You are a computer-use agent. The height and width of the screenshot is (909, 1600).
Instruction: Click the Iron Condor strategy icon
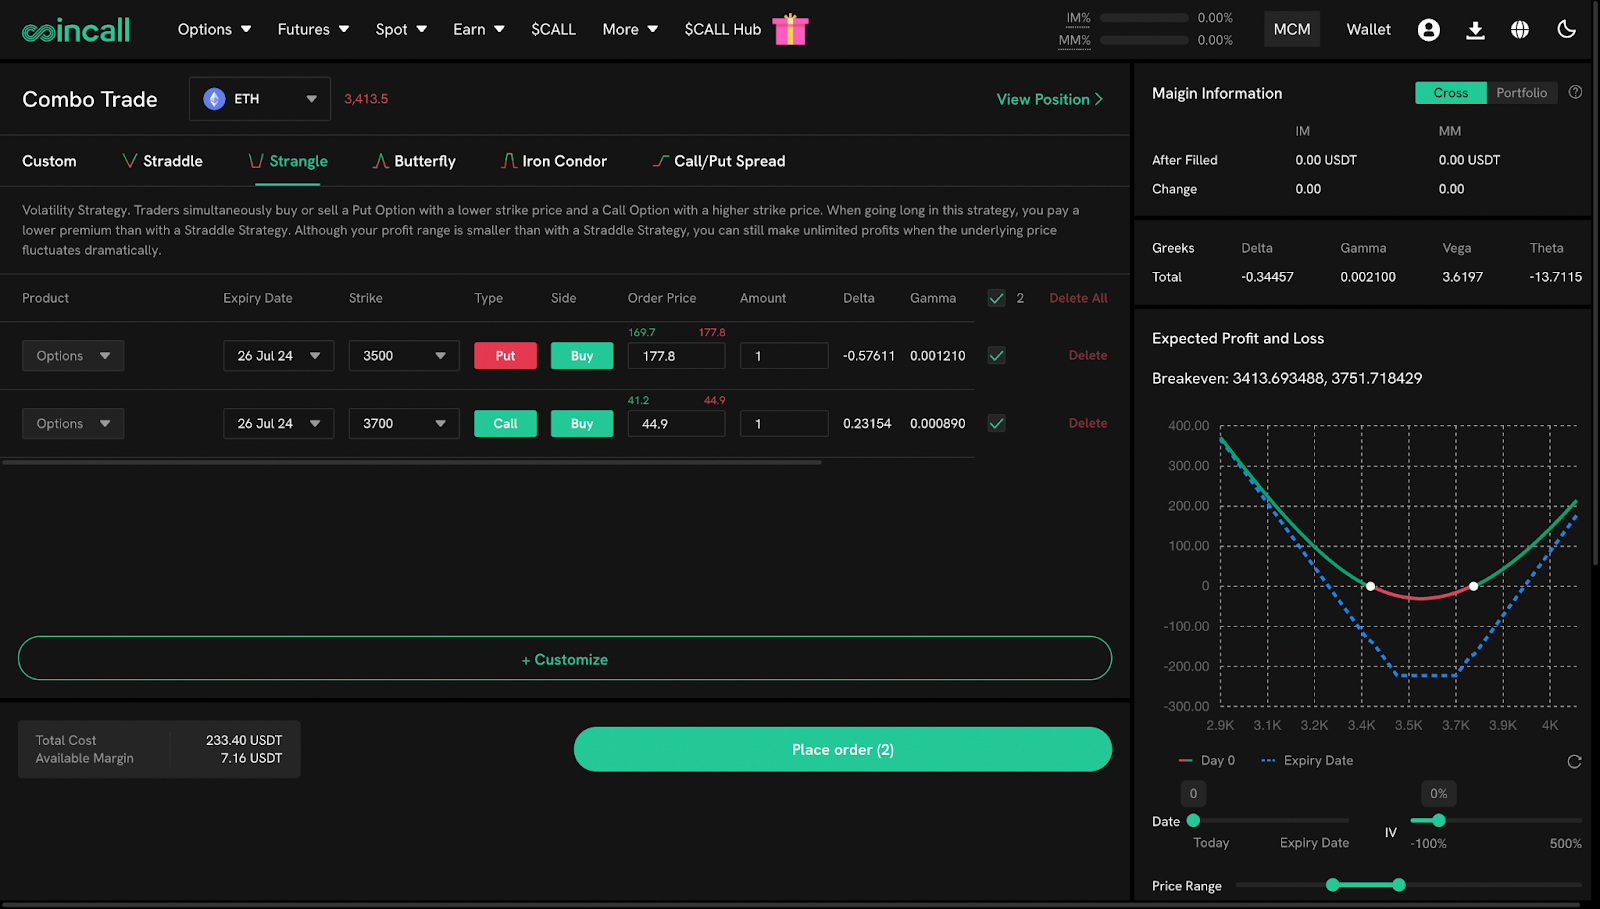509,161
